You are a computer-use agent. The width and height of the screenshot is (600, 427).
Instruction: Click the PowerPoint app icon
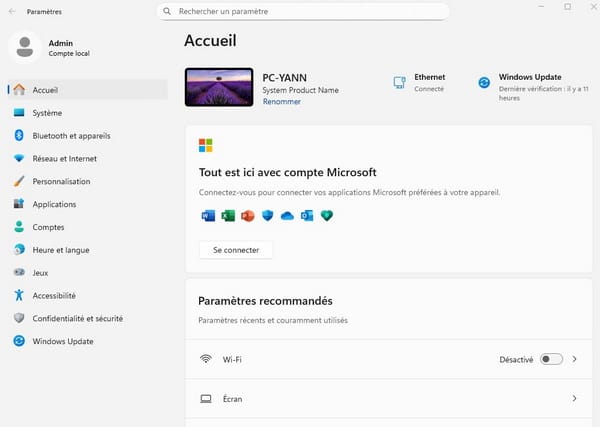248,216
